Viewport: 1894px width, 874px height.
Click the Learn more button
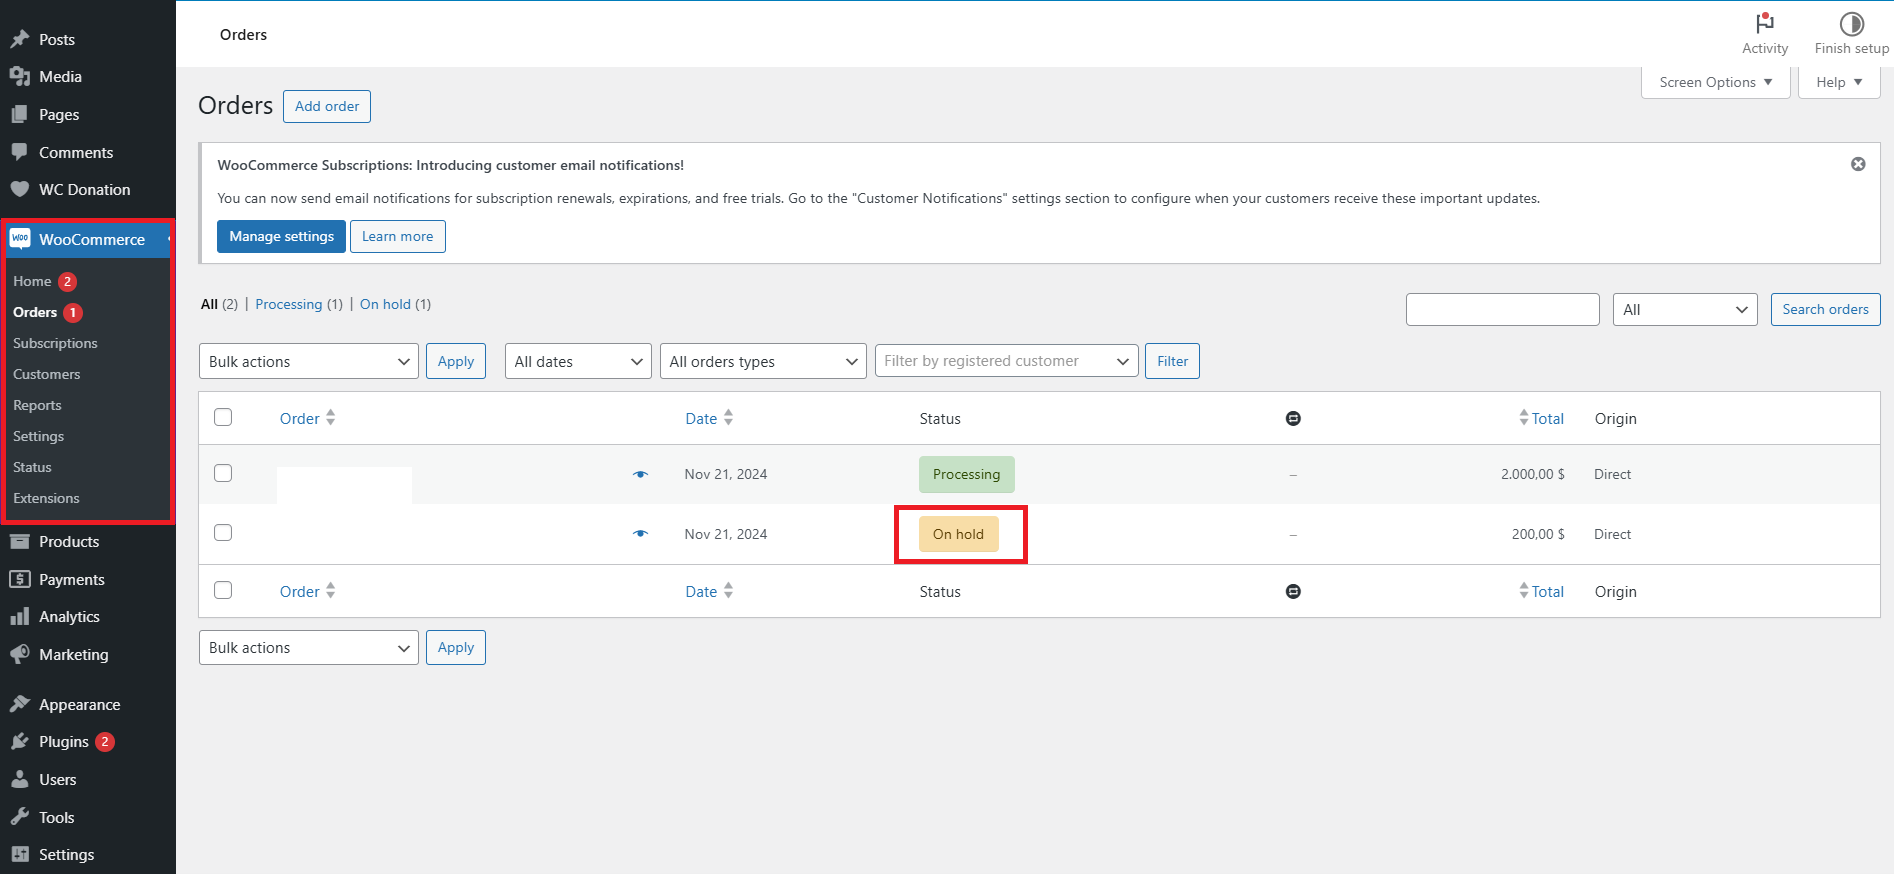pos(398,236)
